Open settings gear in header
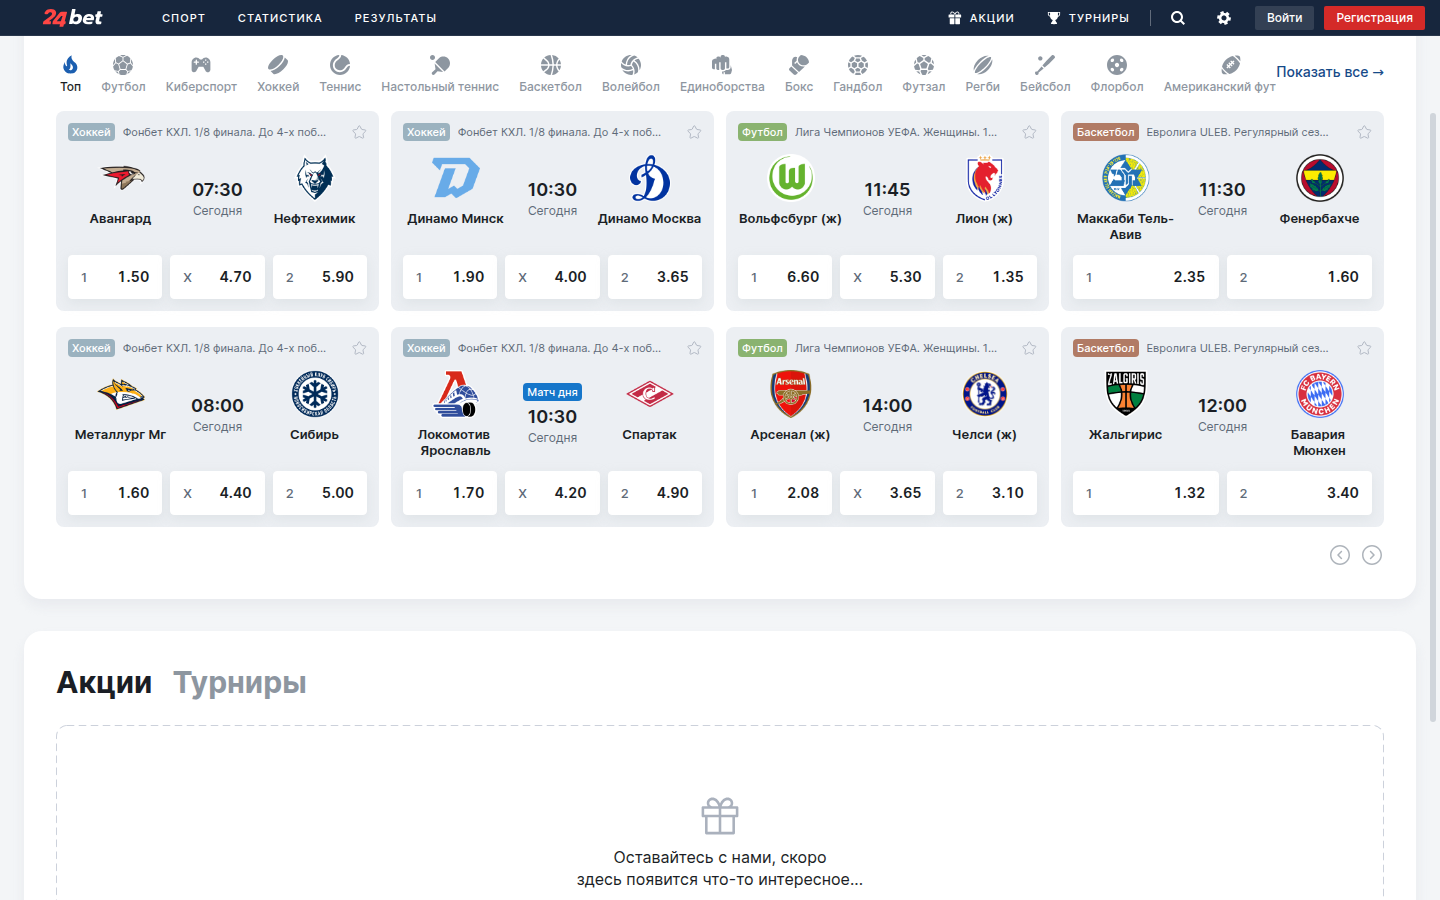 [1224, 18]
